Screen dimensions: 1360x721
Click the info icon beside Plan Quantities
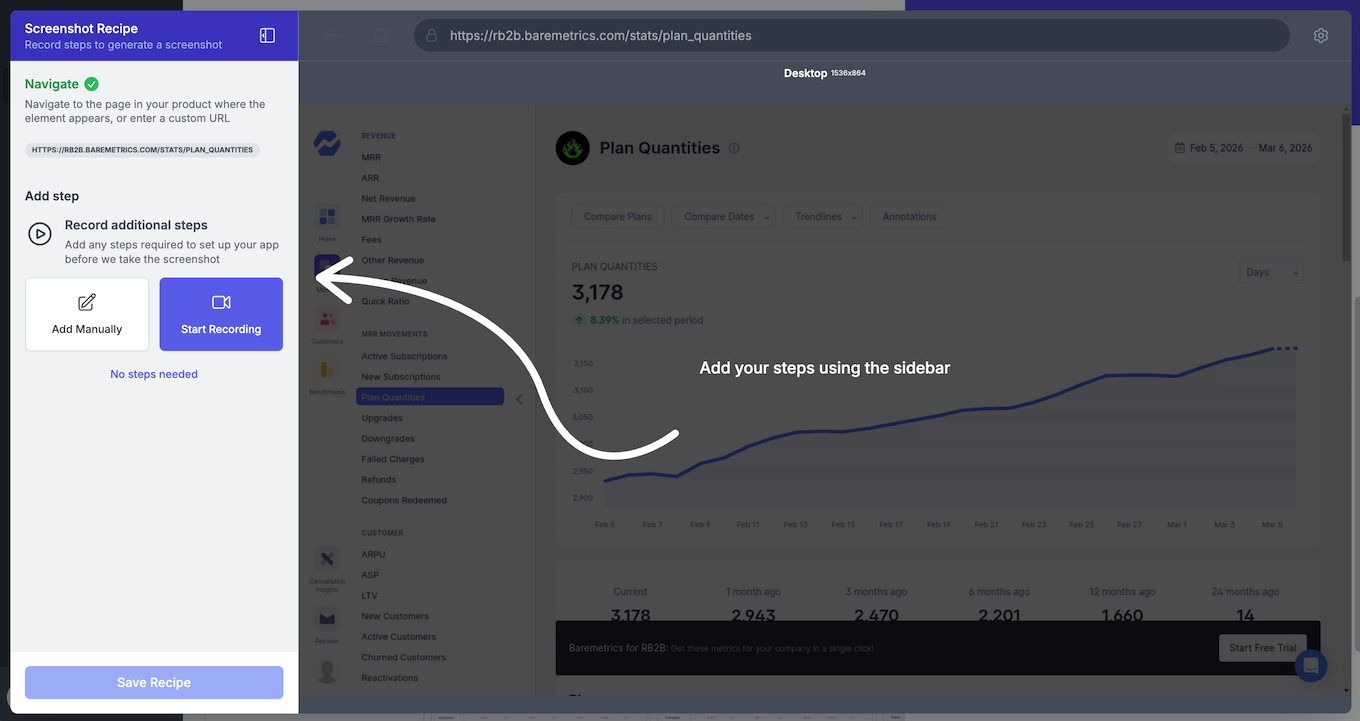(734, 148)
